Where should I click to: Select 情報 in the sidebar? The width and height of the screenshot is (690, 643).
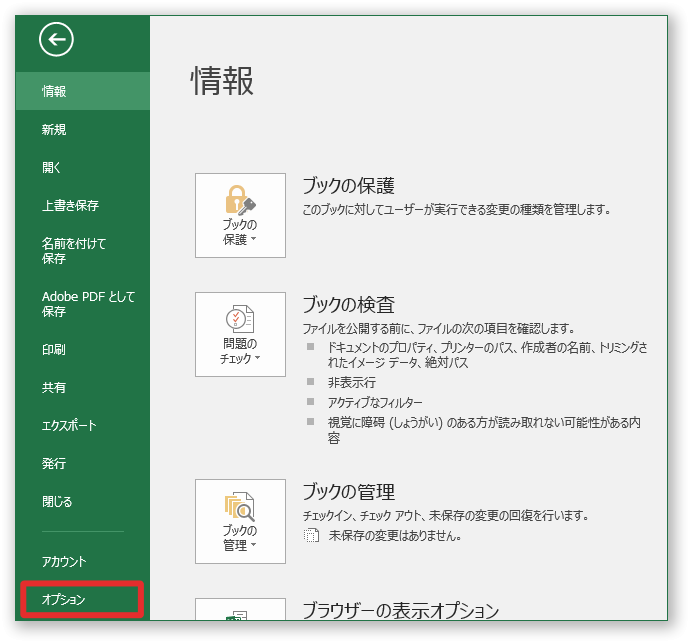pos(83,91)
